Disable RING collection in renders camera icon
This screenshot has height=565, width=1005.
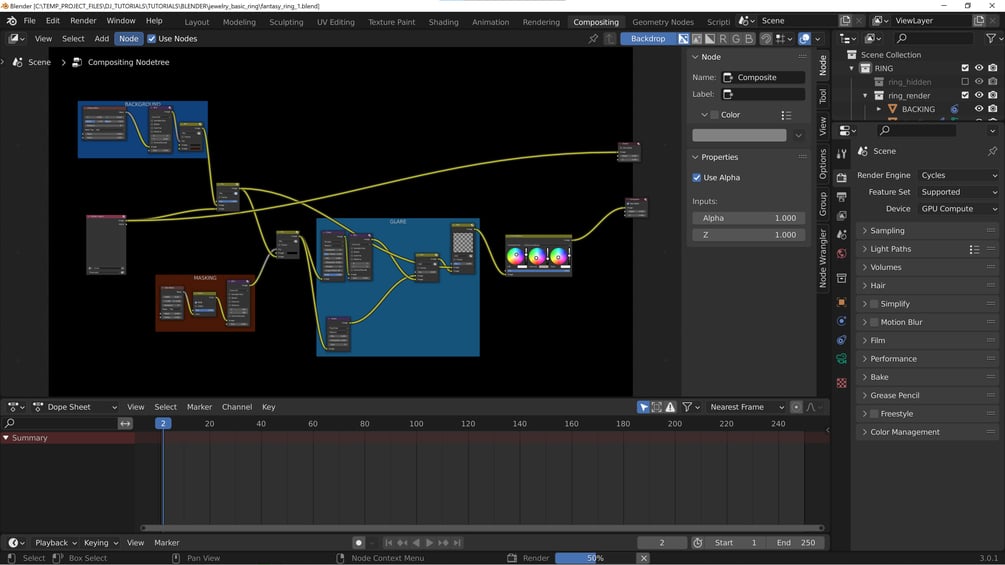coord(992,68)
